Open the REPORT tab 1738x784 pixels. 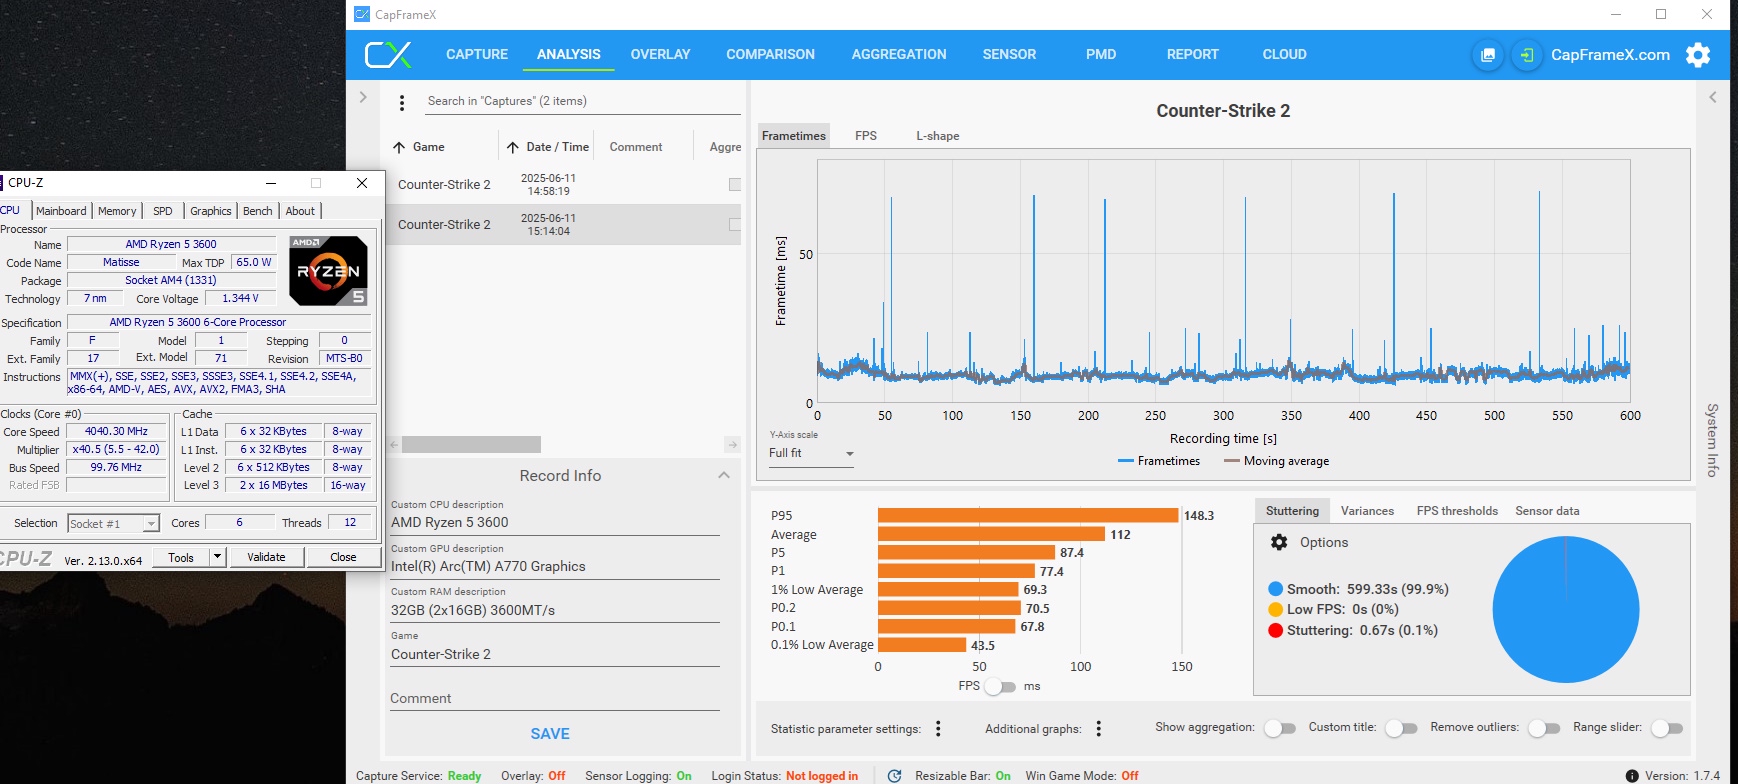point(1192,55)
